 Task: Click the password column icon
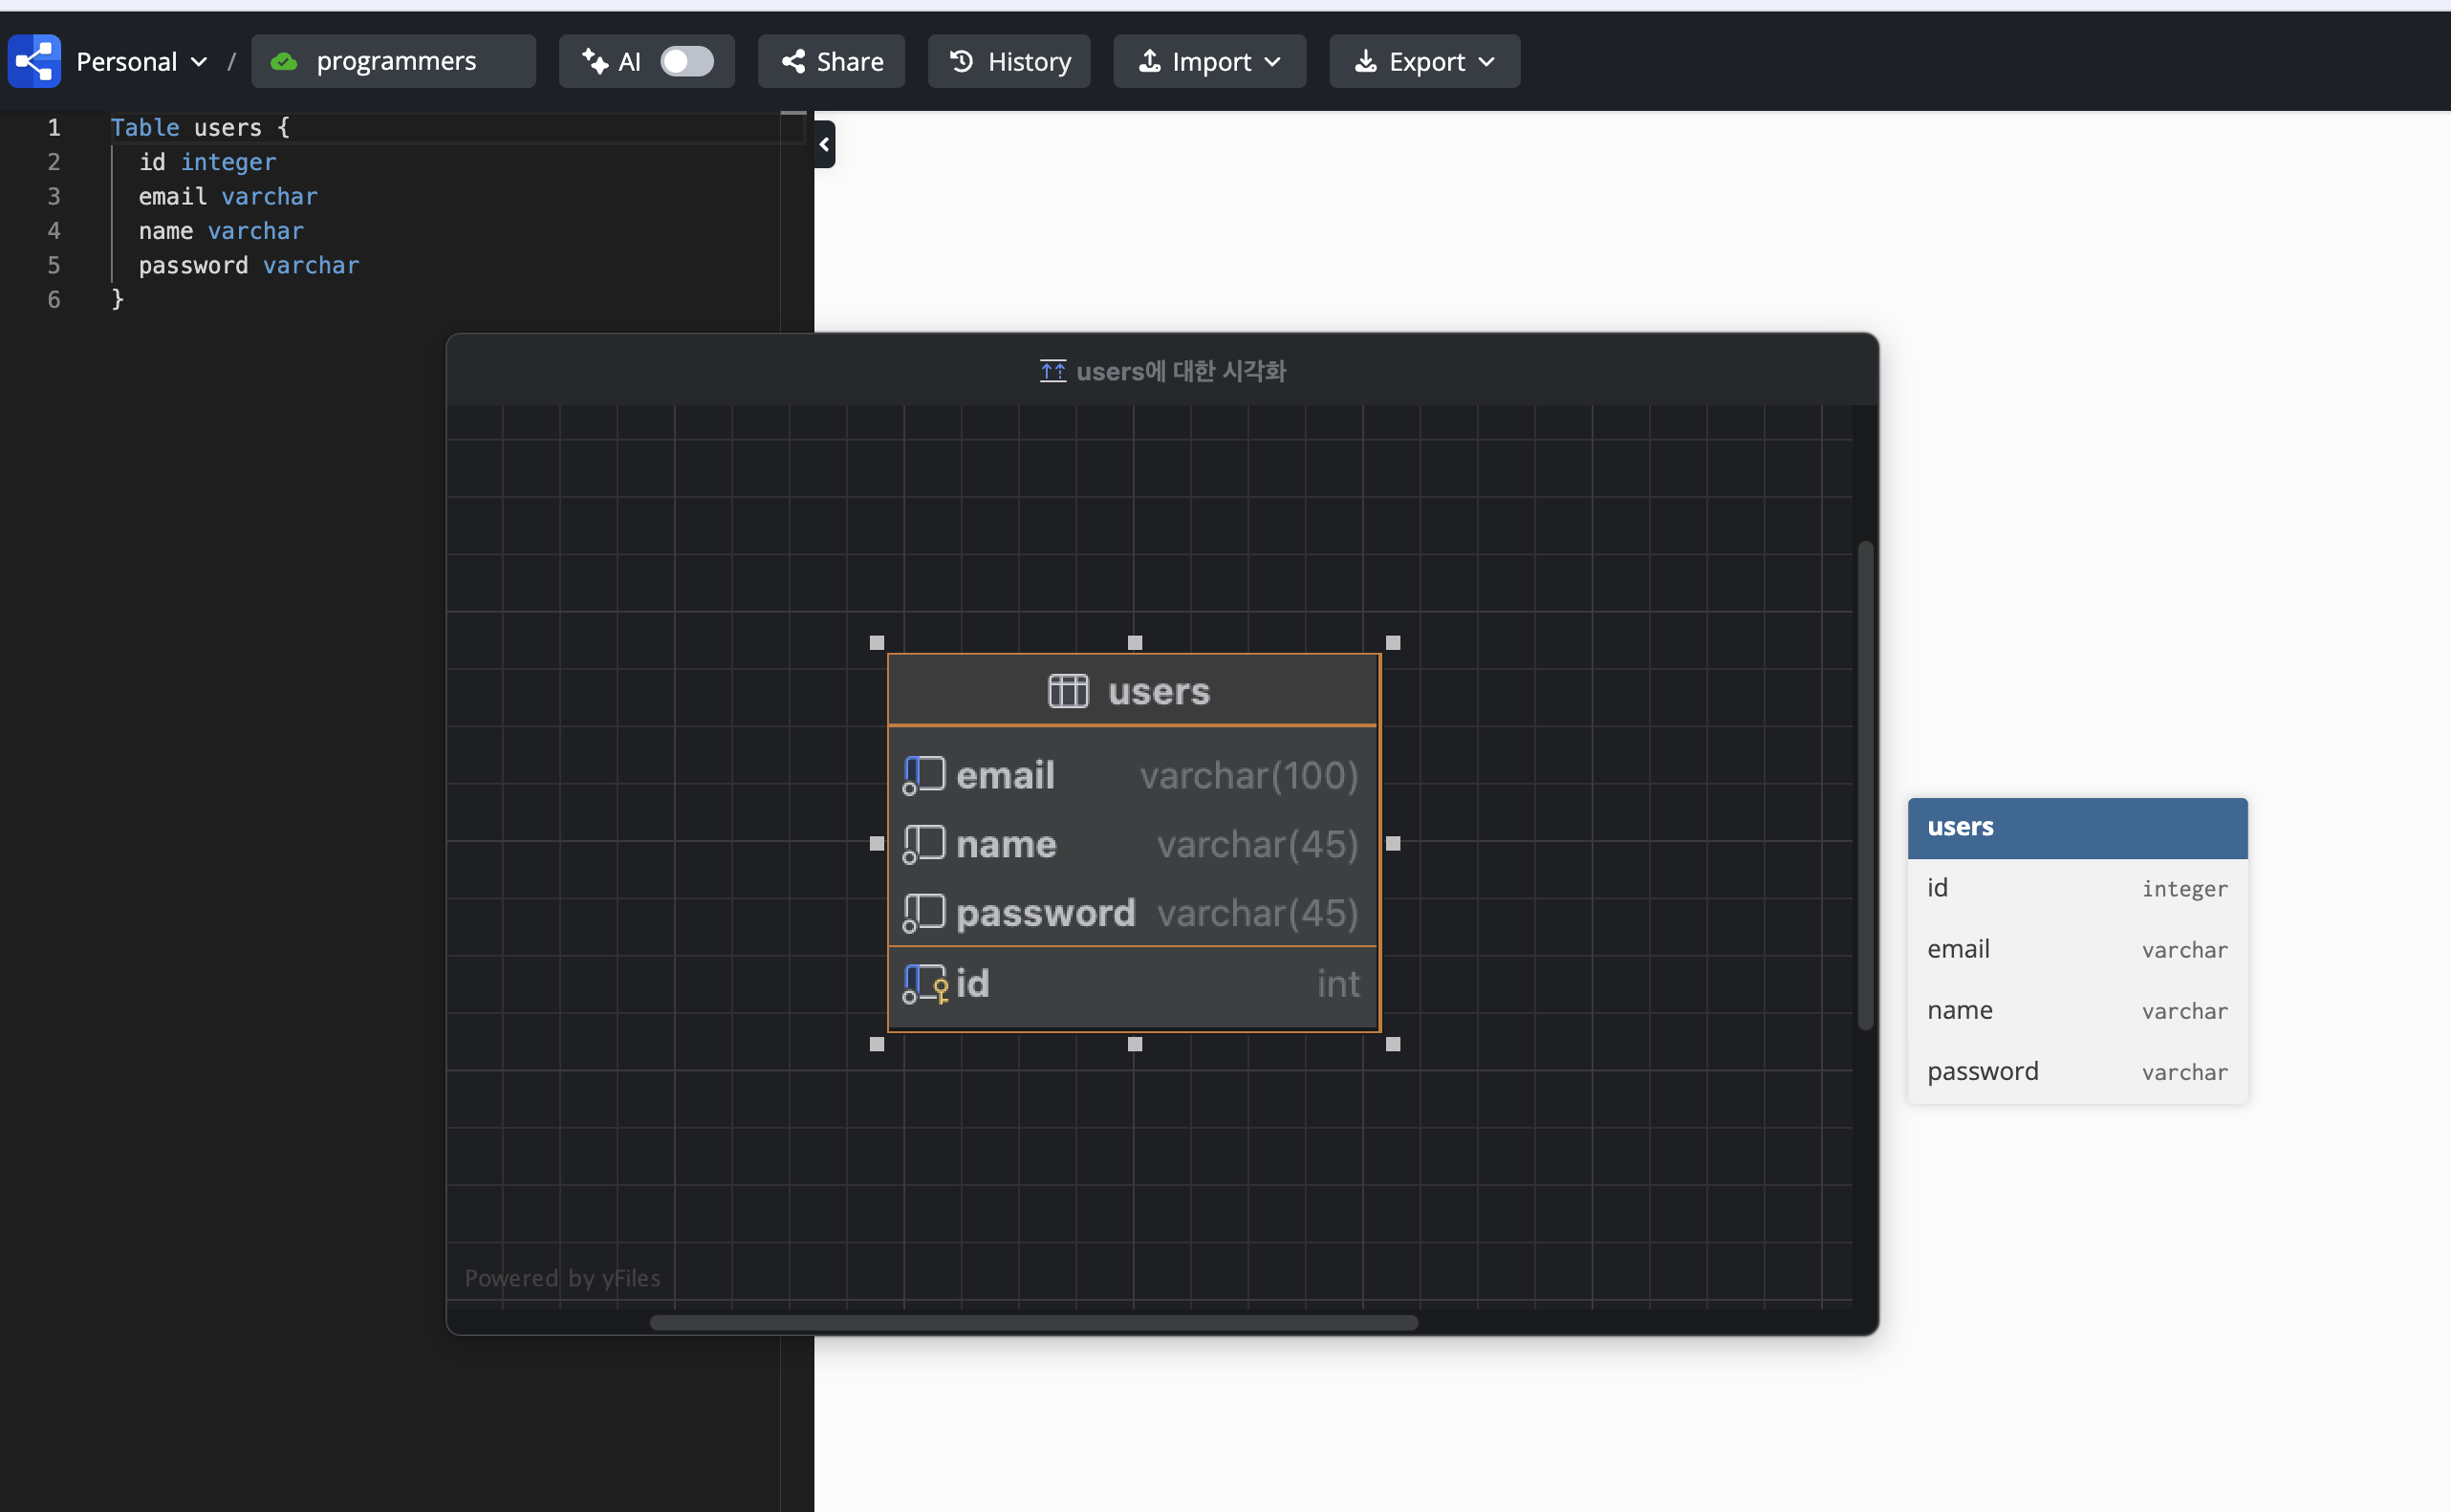(924, 913)
